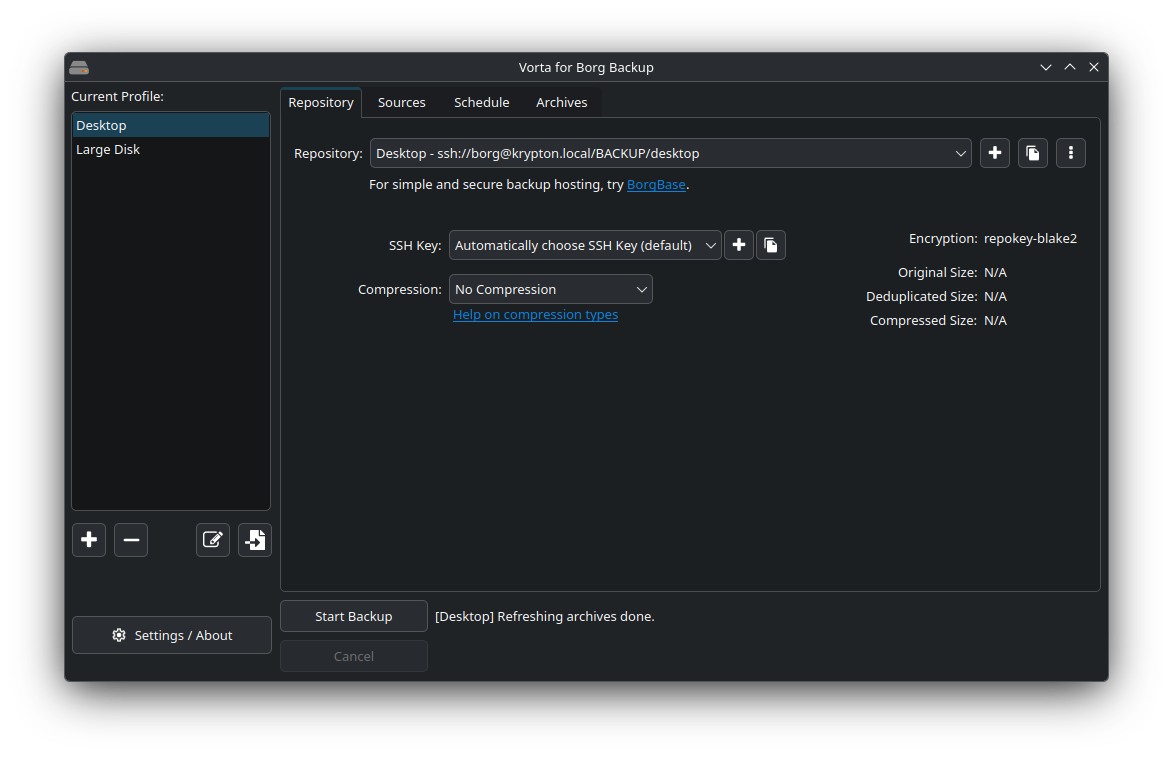Switch to the Sources tab
1173x758 pixels.
(x=401, y=101)
